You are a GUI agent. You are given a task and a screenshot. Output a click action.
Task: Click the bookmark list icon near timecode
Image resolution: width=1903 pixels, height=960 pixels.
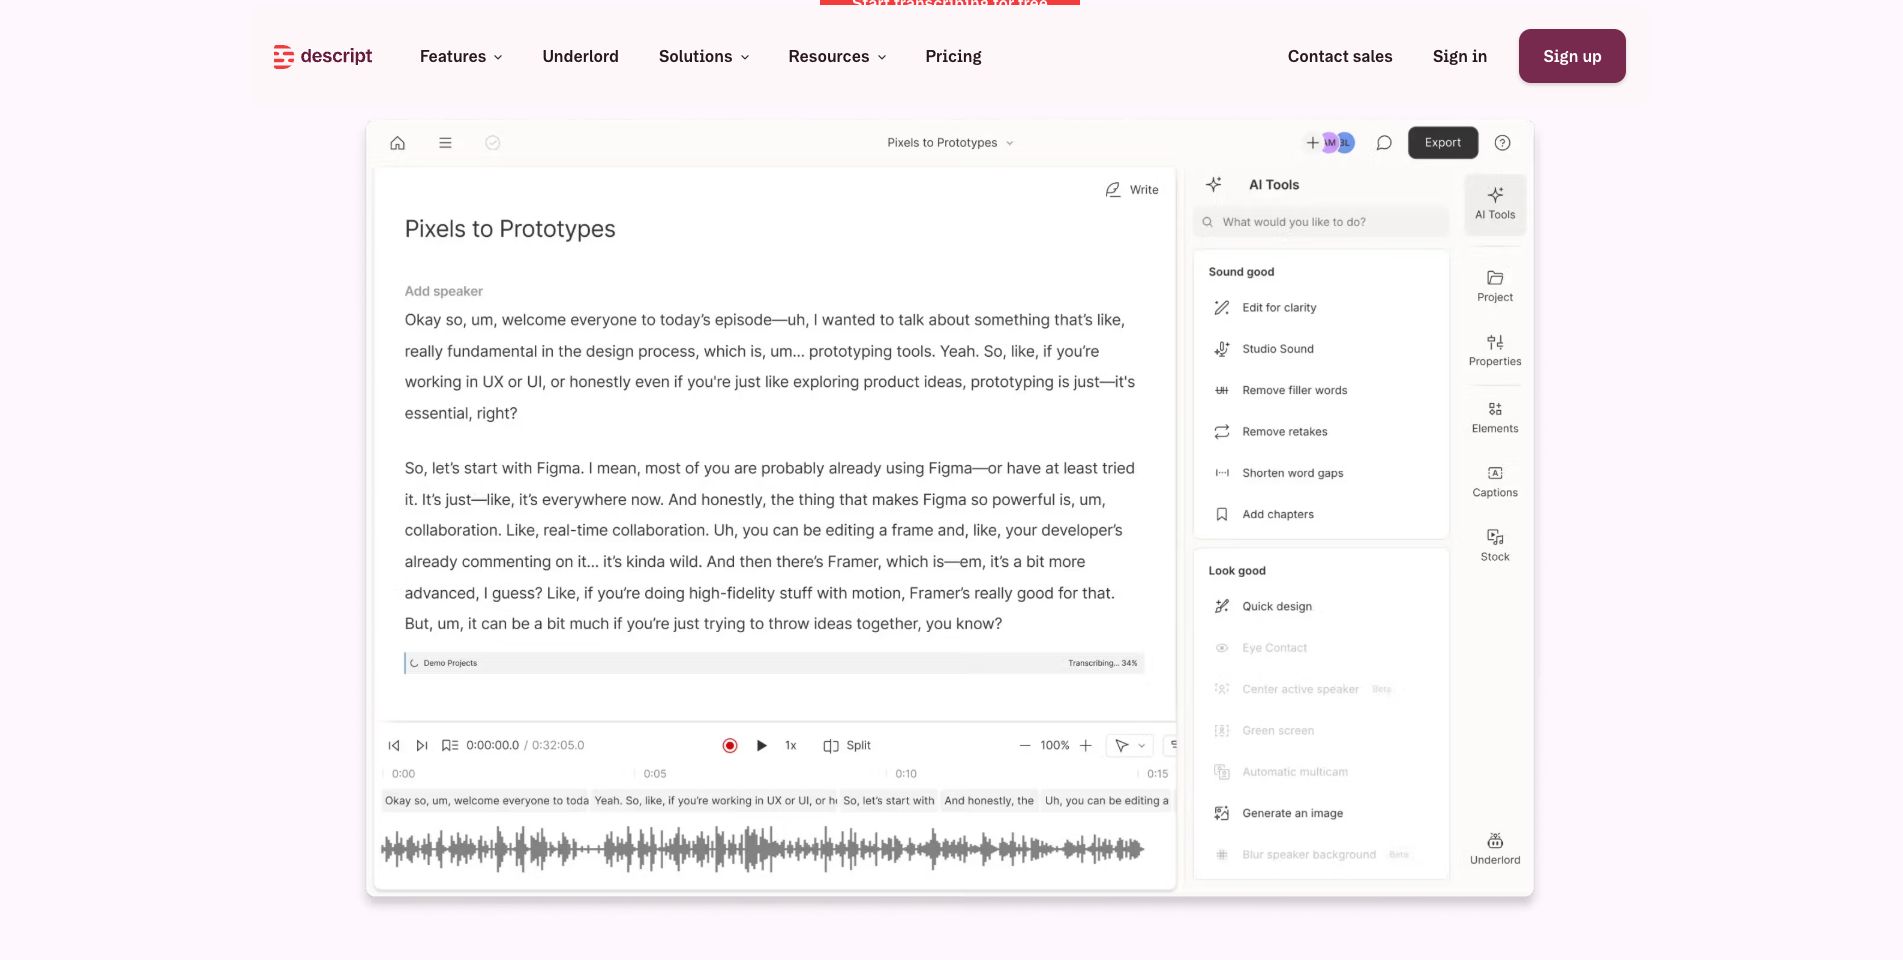click(x=450, y=746)
